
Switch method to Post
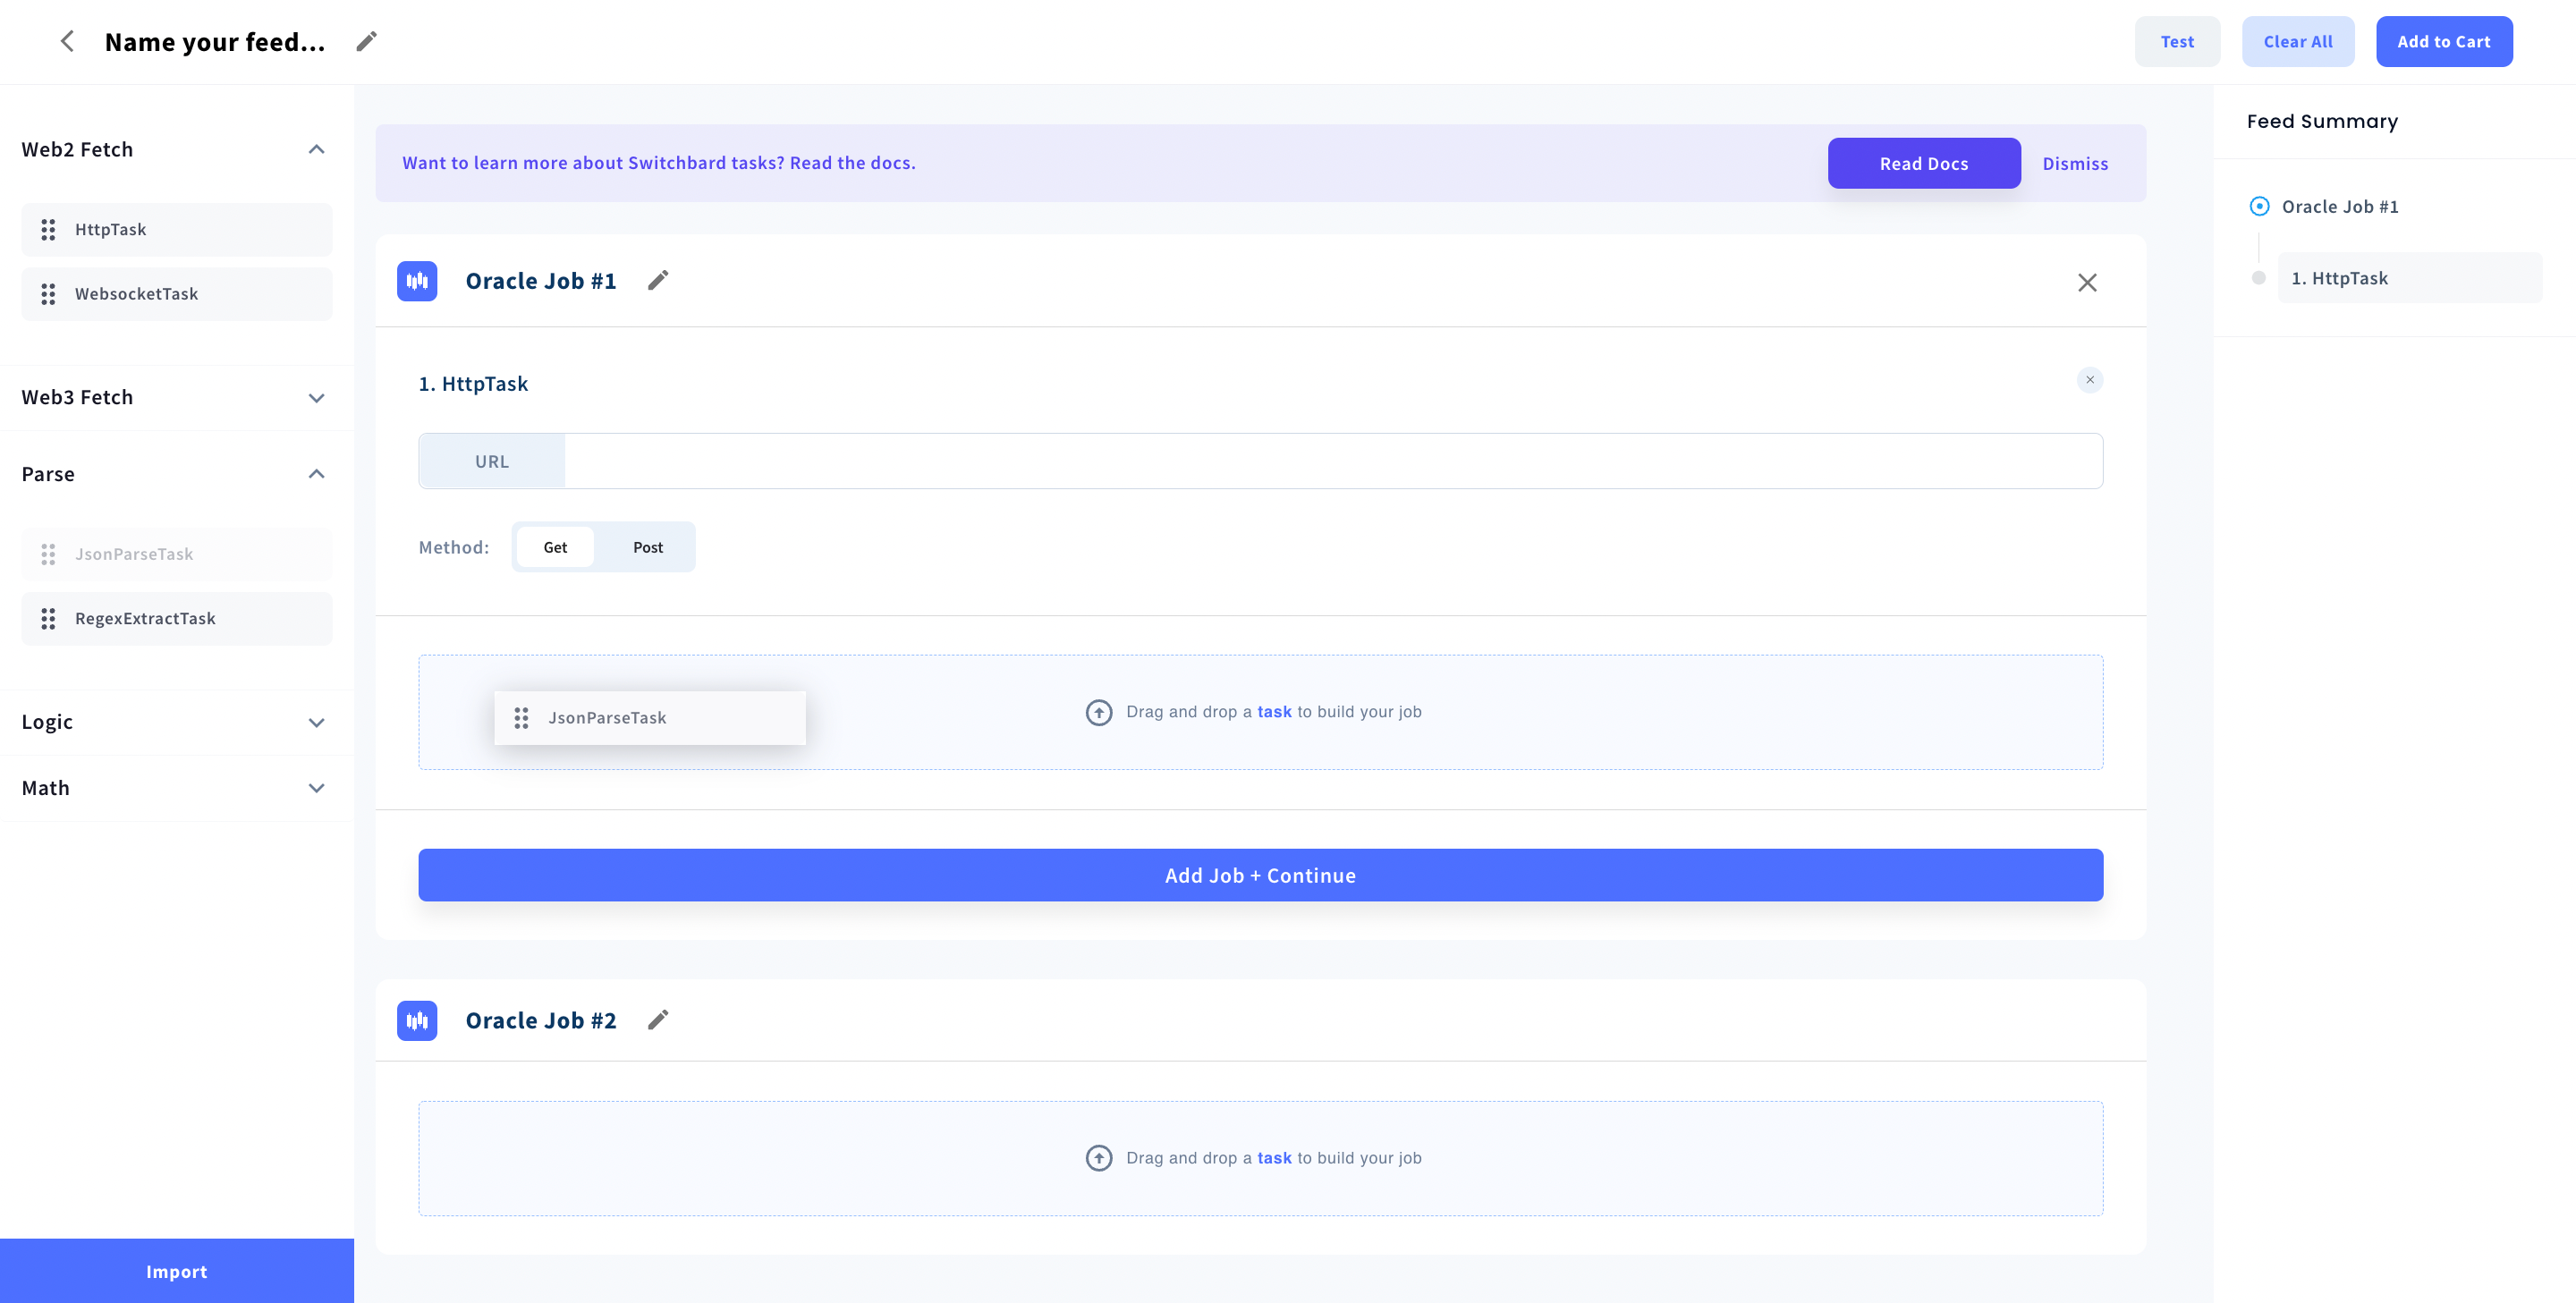[x=647, y=547]
